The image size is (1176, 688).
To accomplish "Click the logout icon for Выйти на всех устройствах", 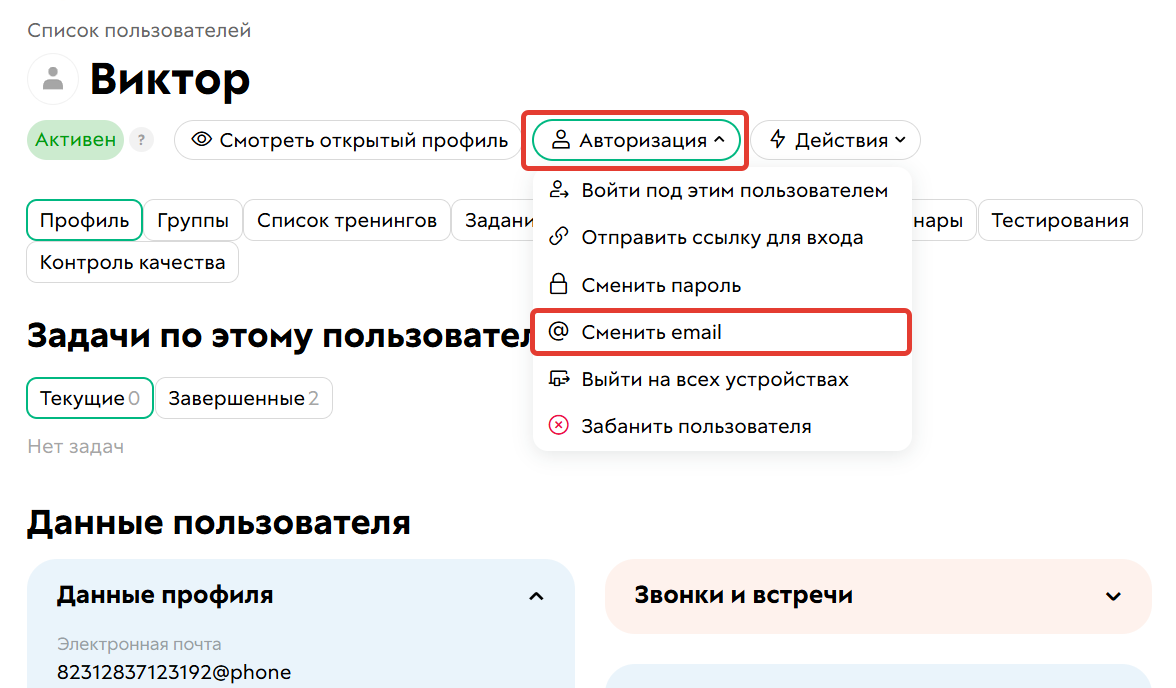I will tap(557, 379).
